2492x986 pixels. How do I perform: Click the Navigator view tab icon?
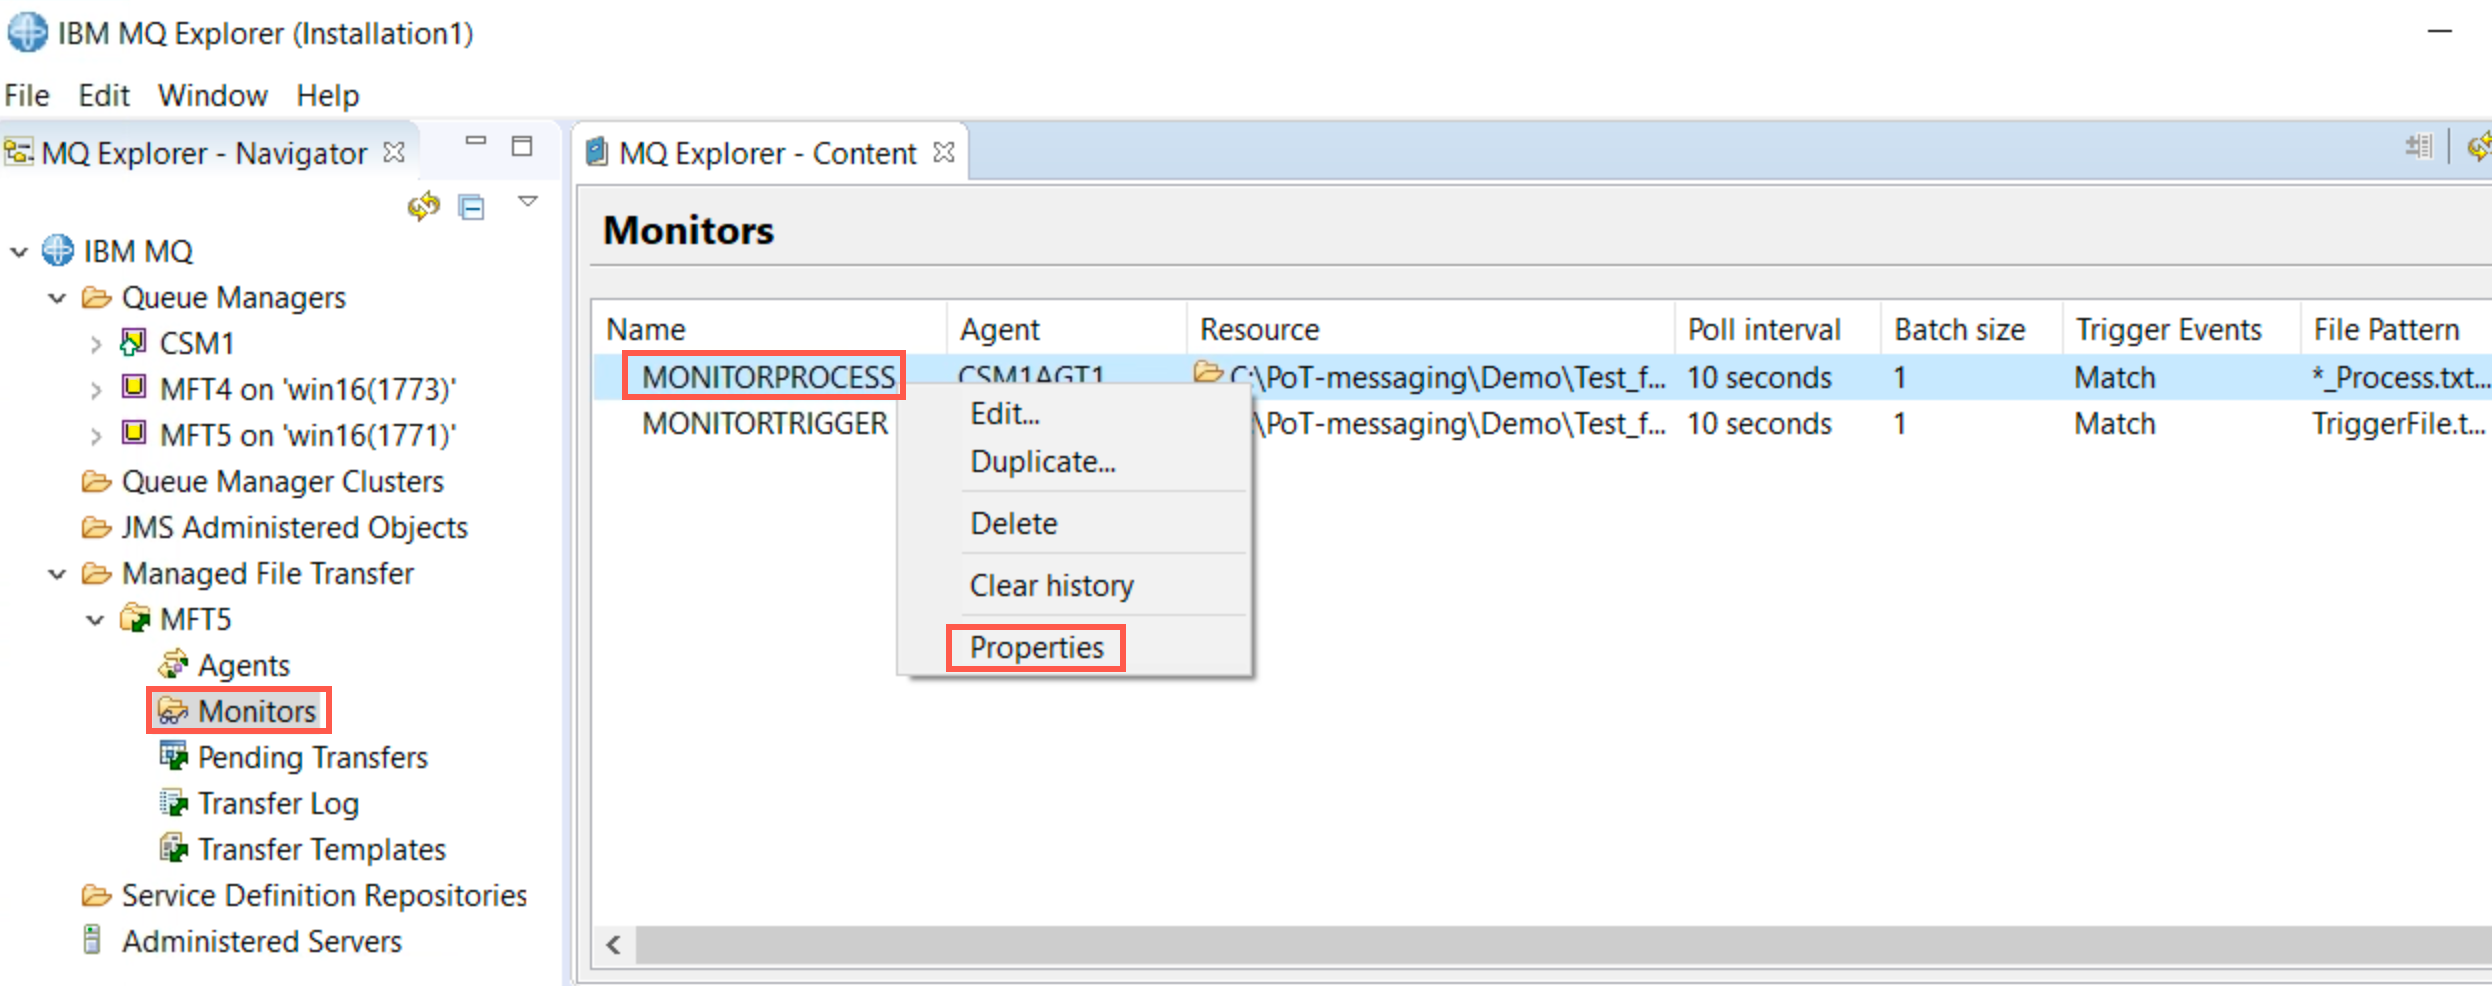[18, 153]
